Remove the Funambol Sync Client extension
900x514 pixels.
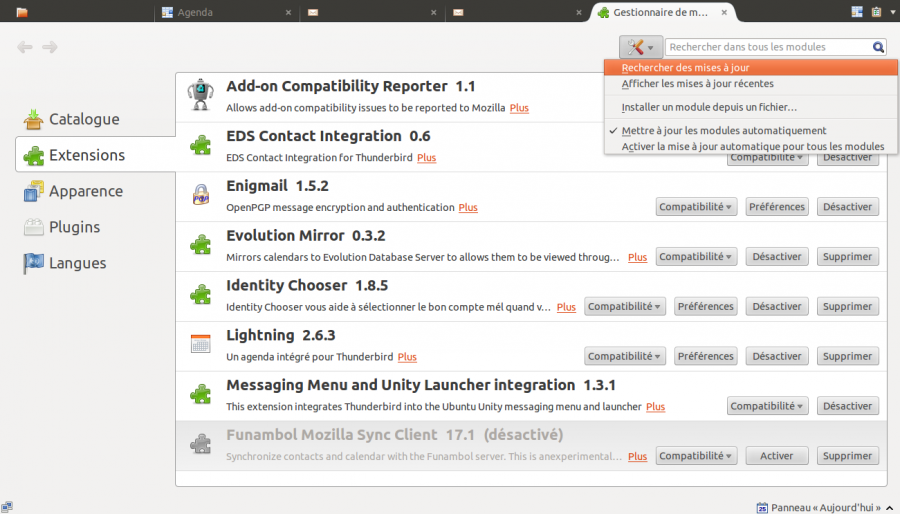pos(847,456)
